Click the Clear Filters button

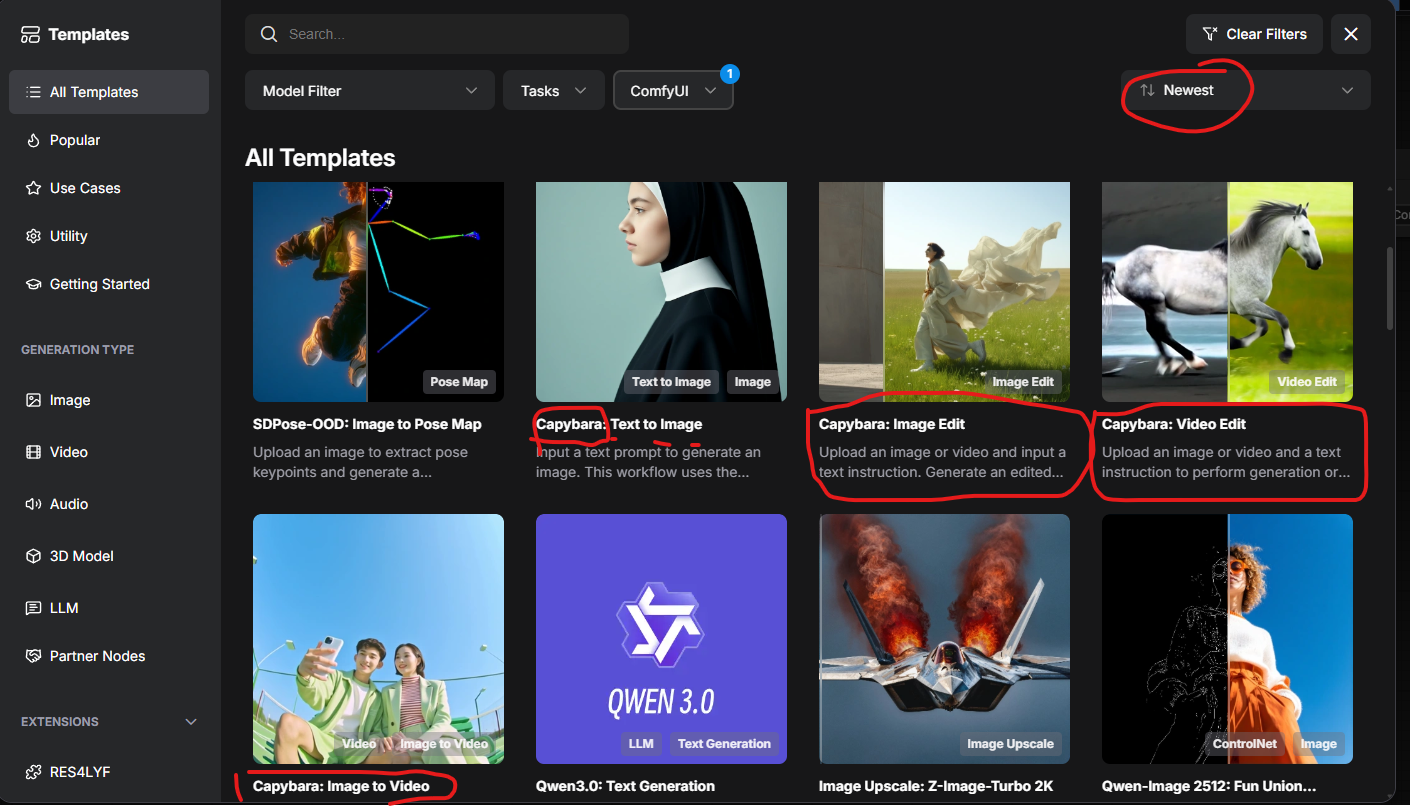pyautogui.click(x=1254, y=34)
